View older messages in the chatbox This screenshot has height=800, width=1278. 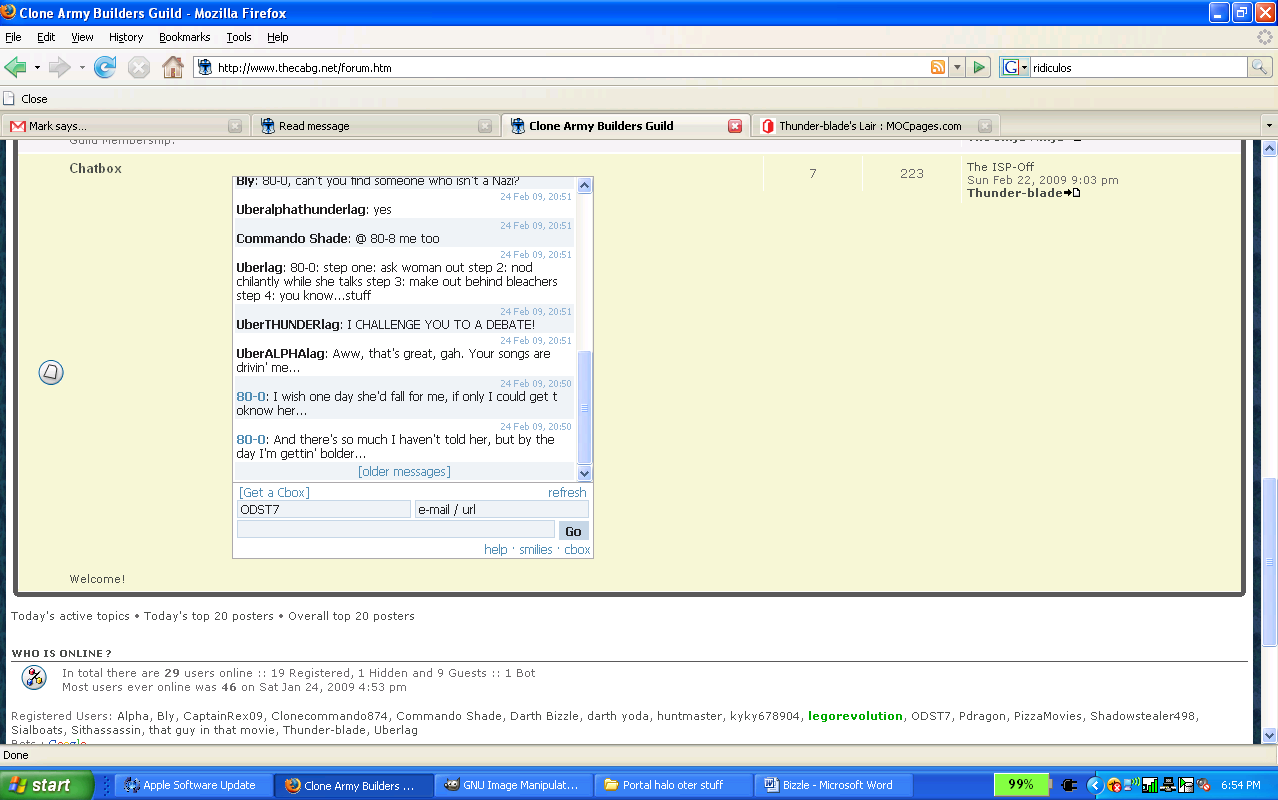(x=403, y=470)
